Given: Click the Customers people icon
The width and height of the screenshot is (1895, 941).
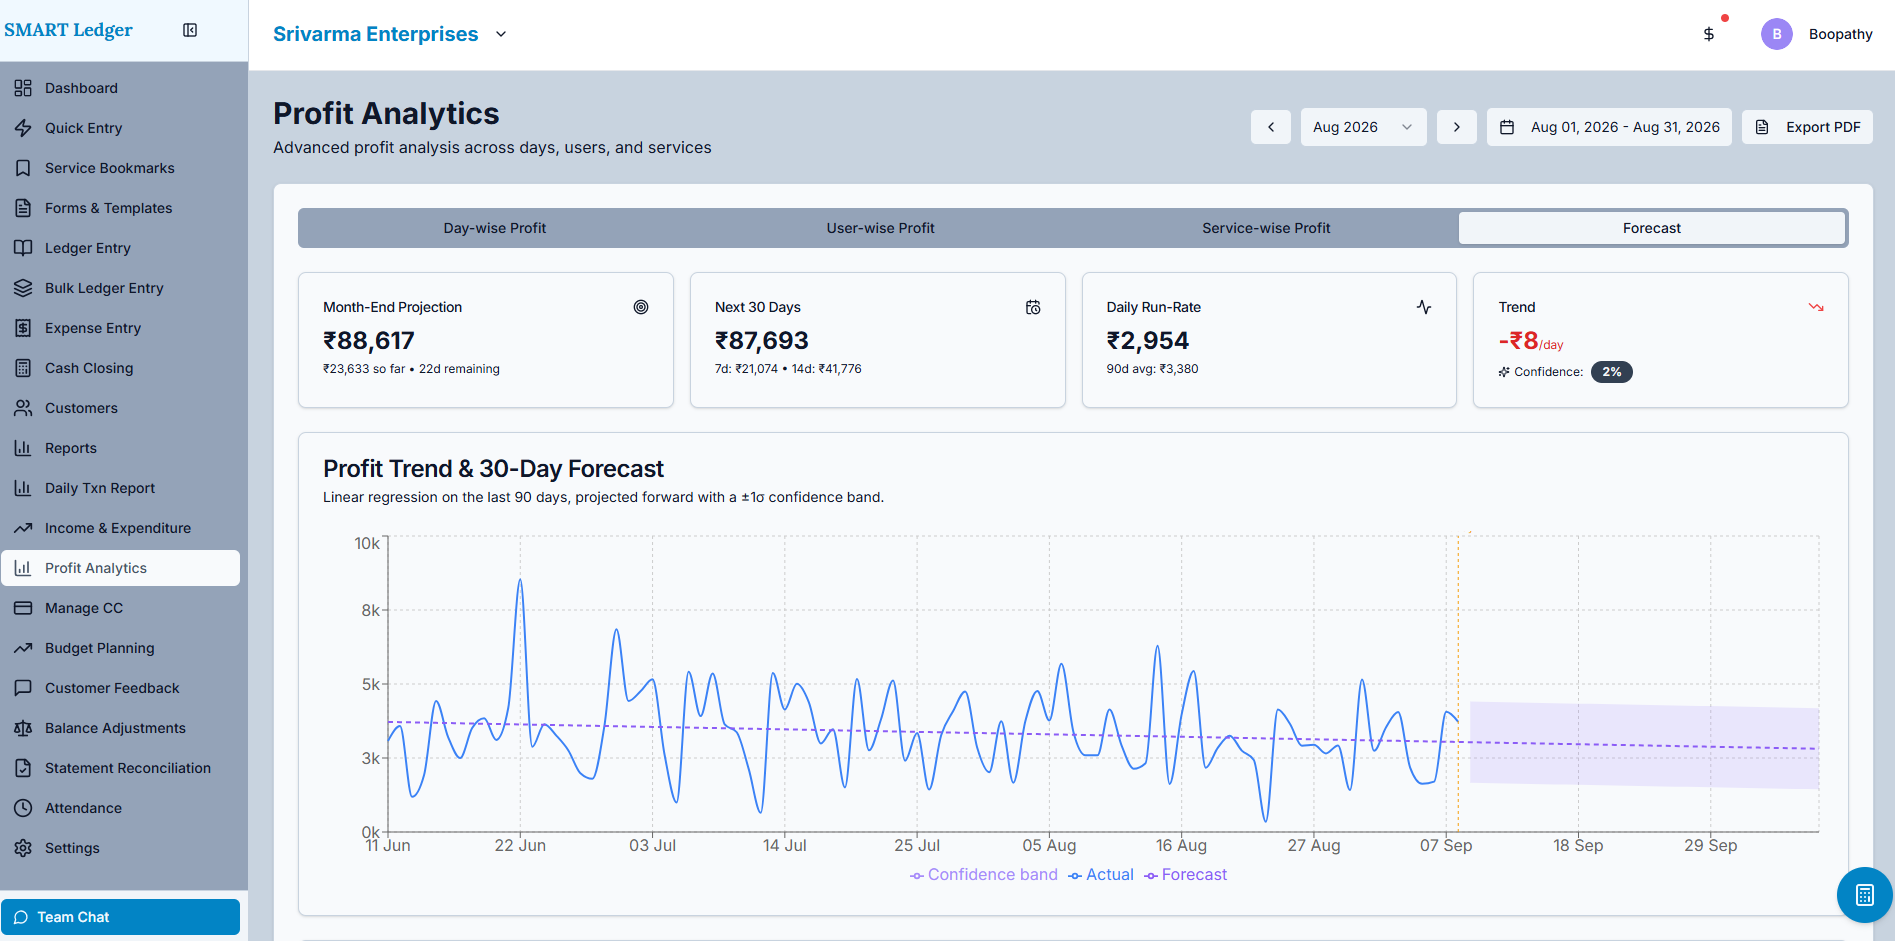Looking at the screenshot, I should tap(23, 408).
